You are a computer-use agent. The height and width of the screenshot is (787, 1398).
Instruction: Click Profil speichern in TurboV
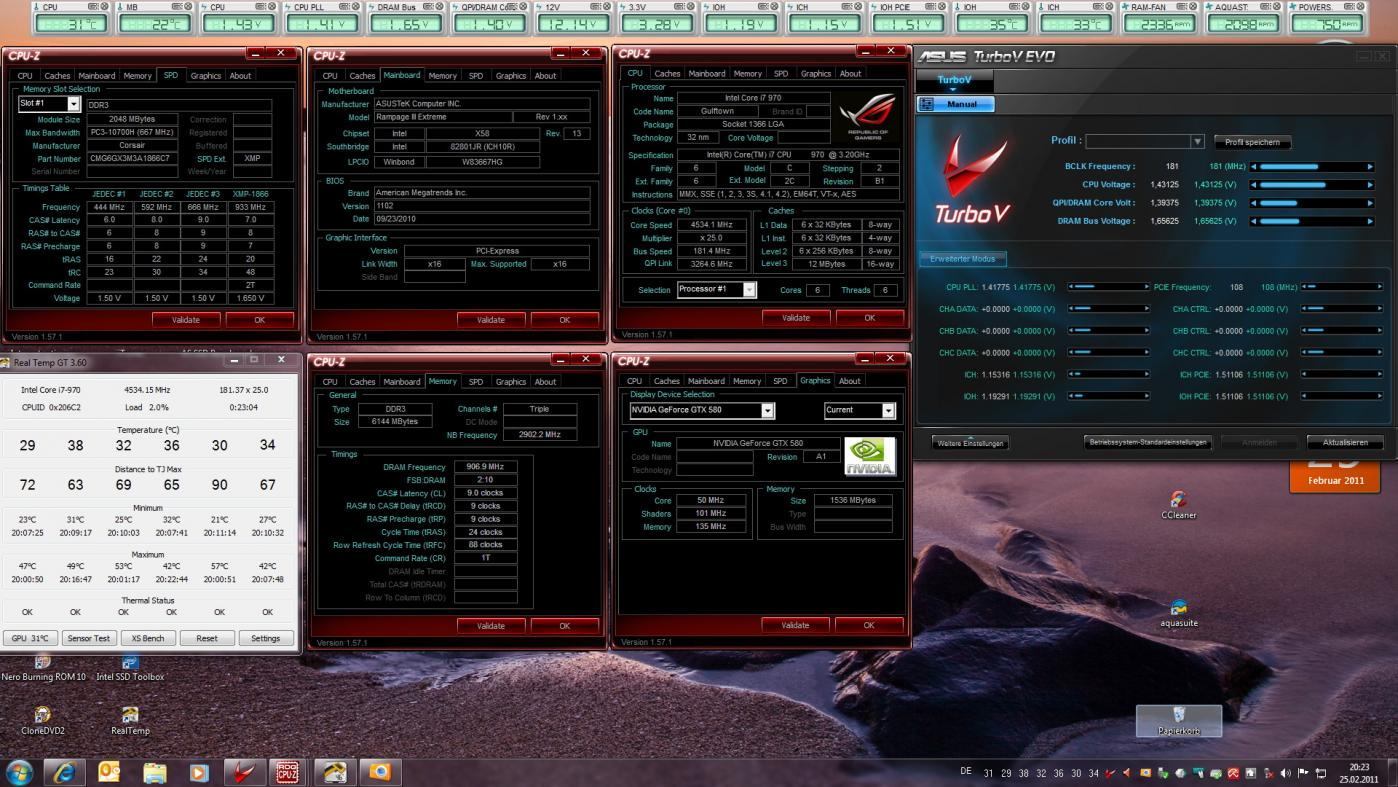(x=1252, y=142)
